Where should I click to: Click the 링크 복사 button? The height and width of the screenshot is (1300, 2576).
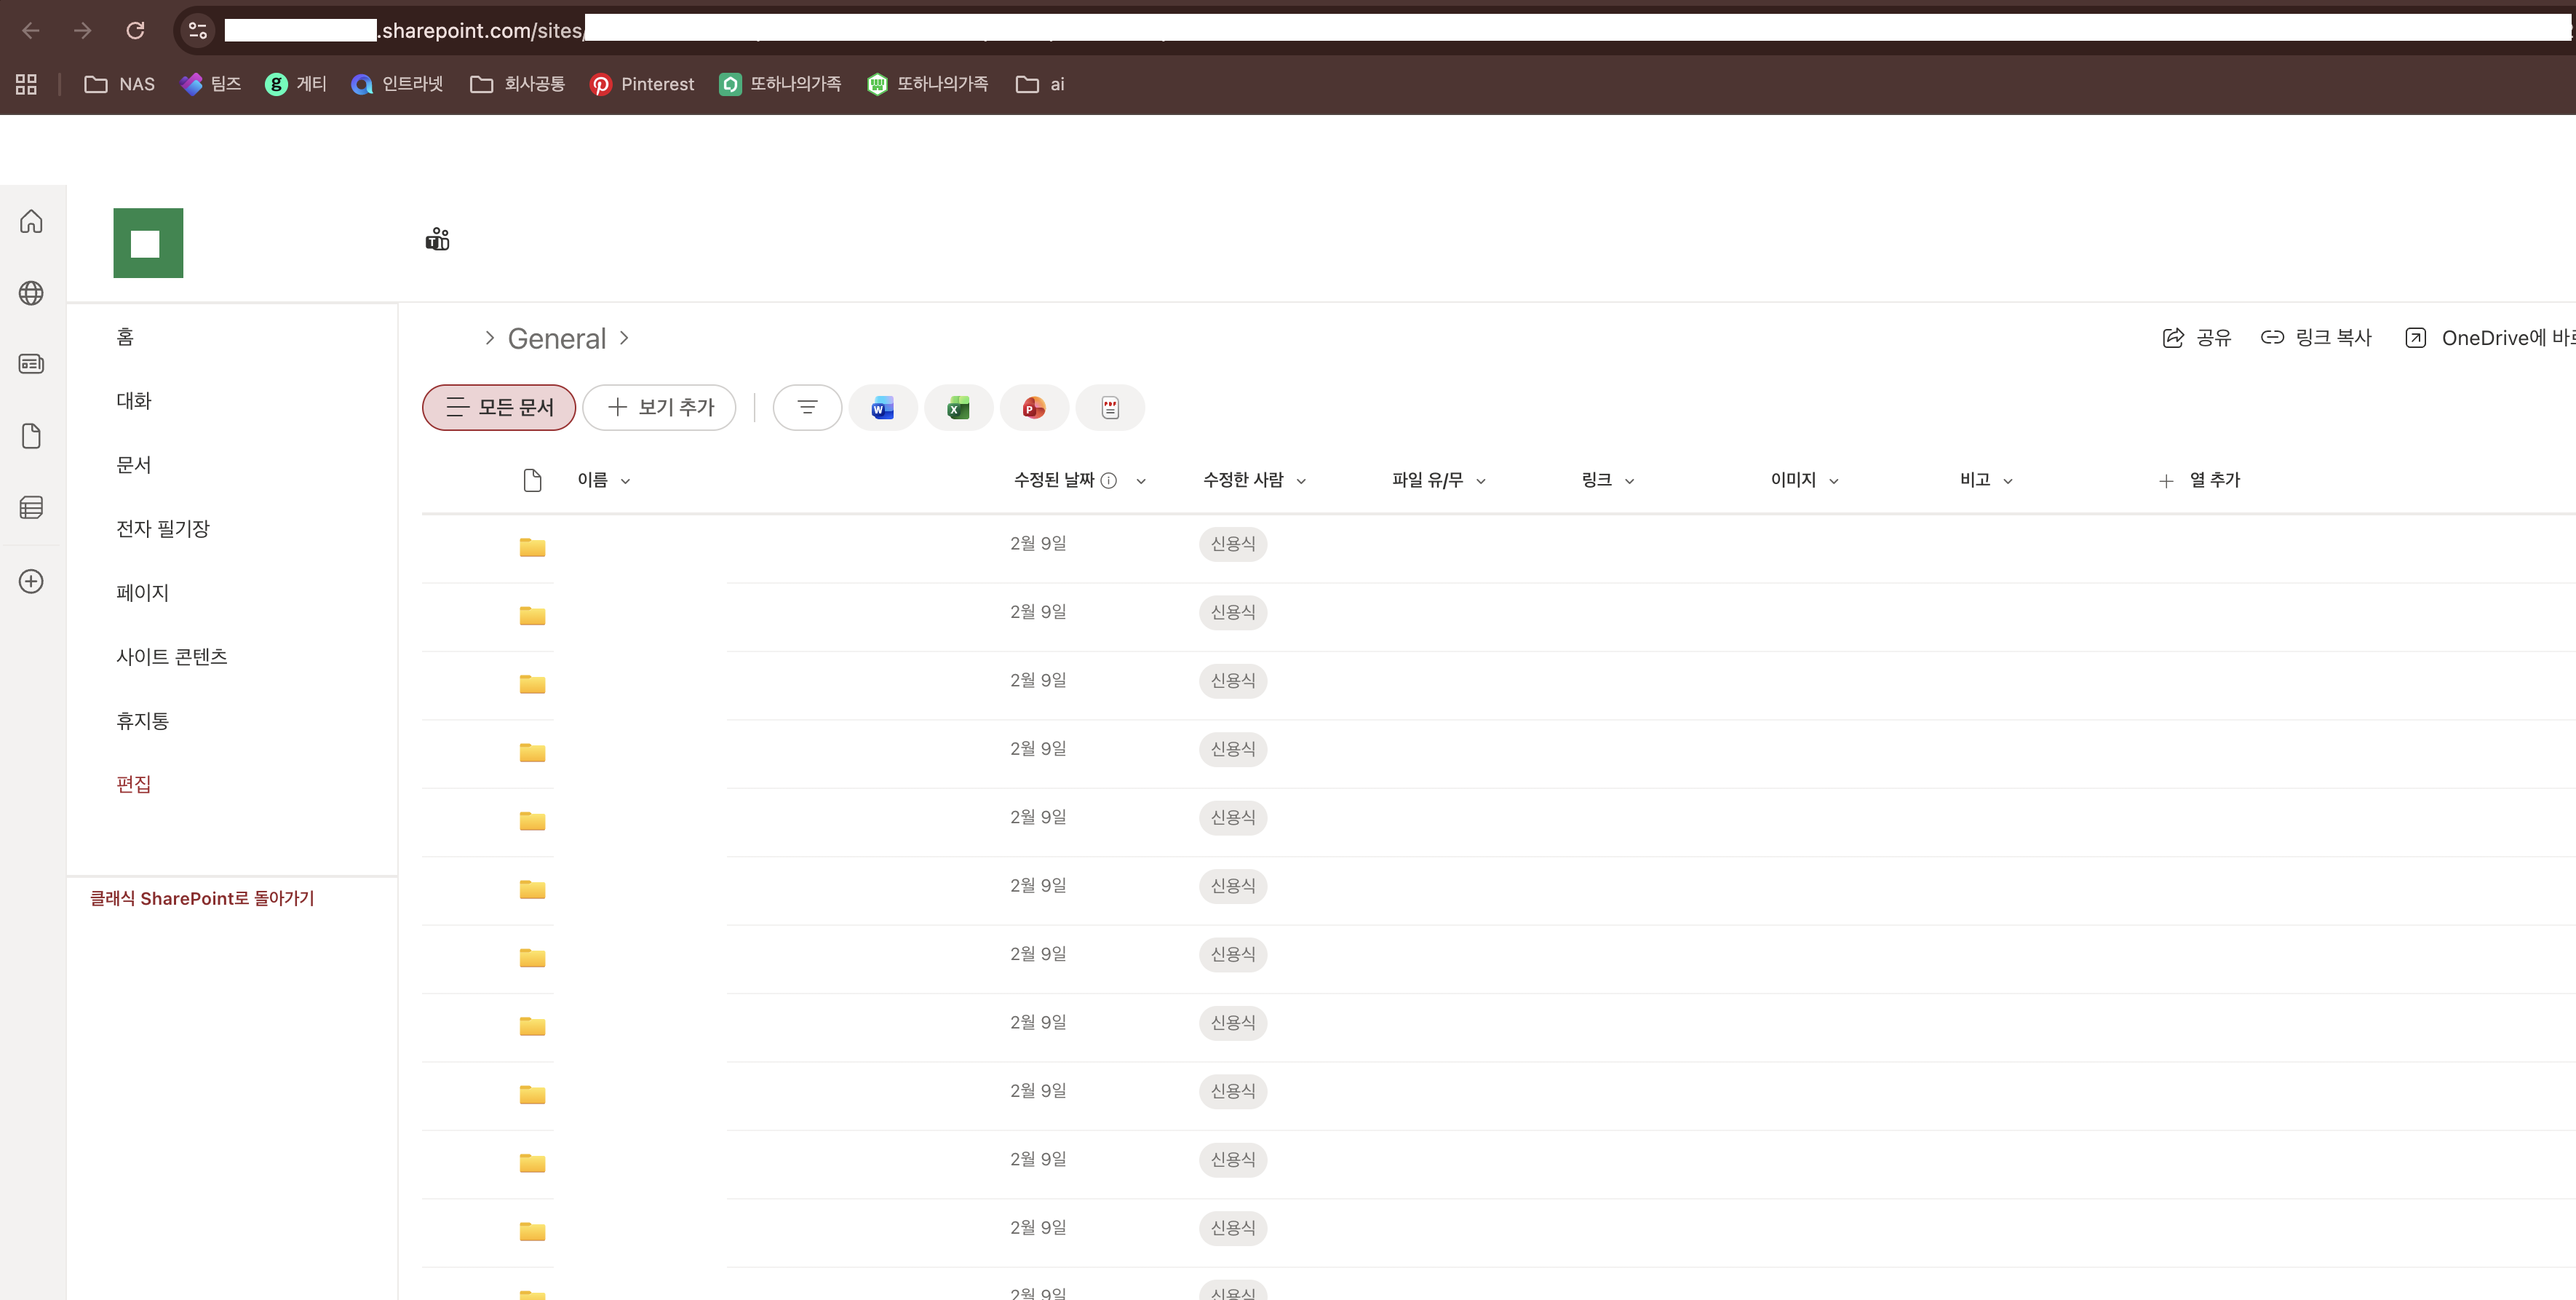click(x=2317, y=338)
